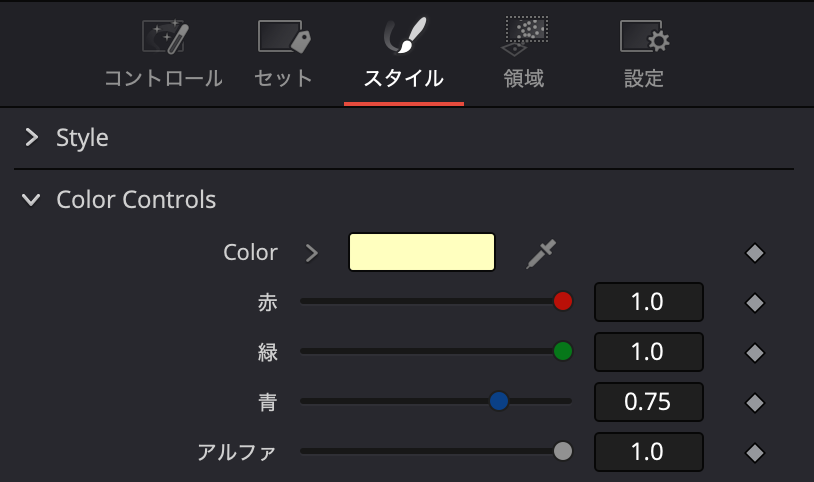Click the 緑 value field 1.0
The height and width of the screenshot is (482, 814).
pyautogui.click(x=648, y=352)
